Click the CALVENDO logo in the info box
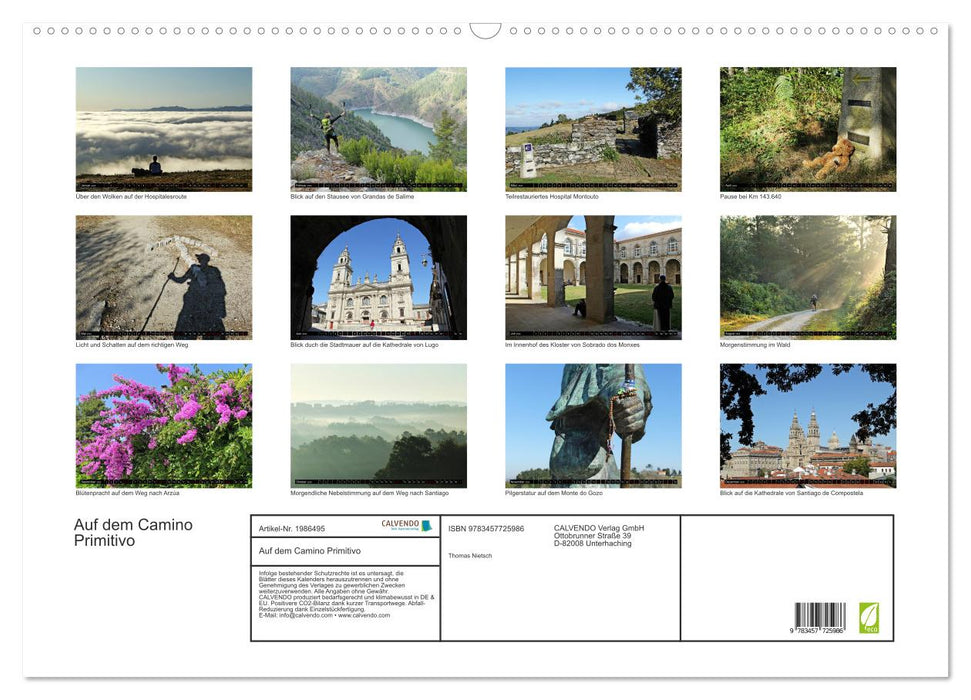Image resolution: width=971 pixels, height=700 pixels. (x=406, y=526)
